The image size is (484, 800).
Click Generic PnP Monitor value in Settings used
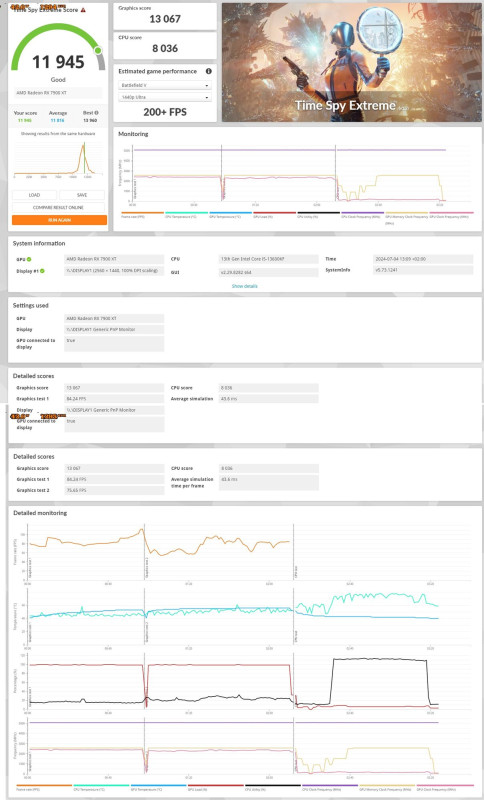pyautogui.click(x=114, y=330)
